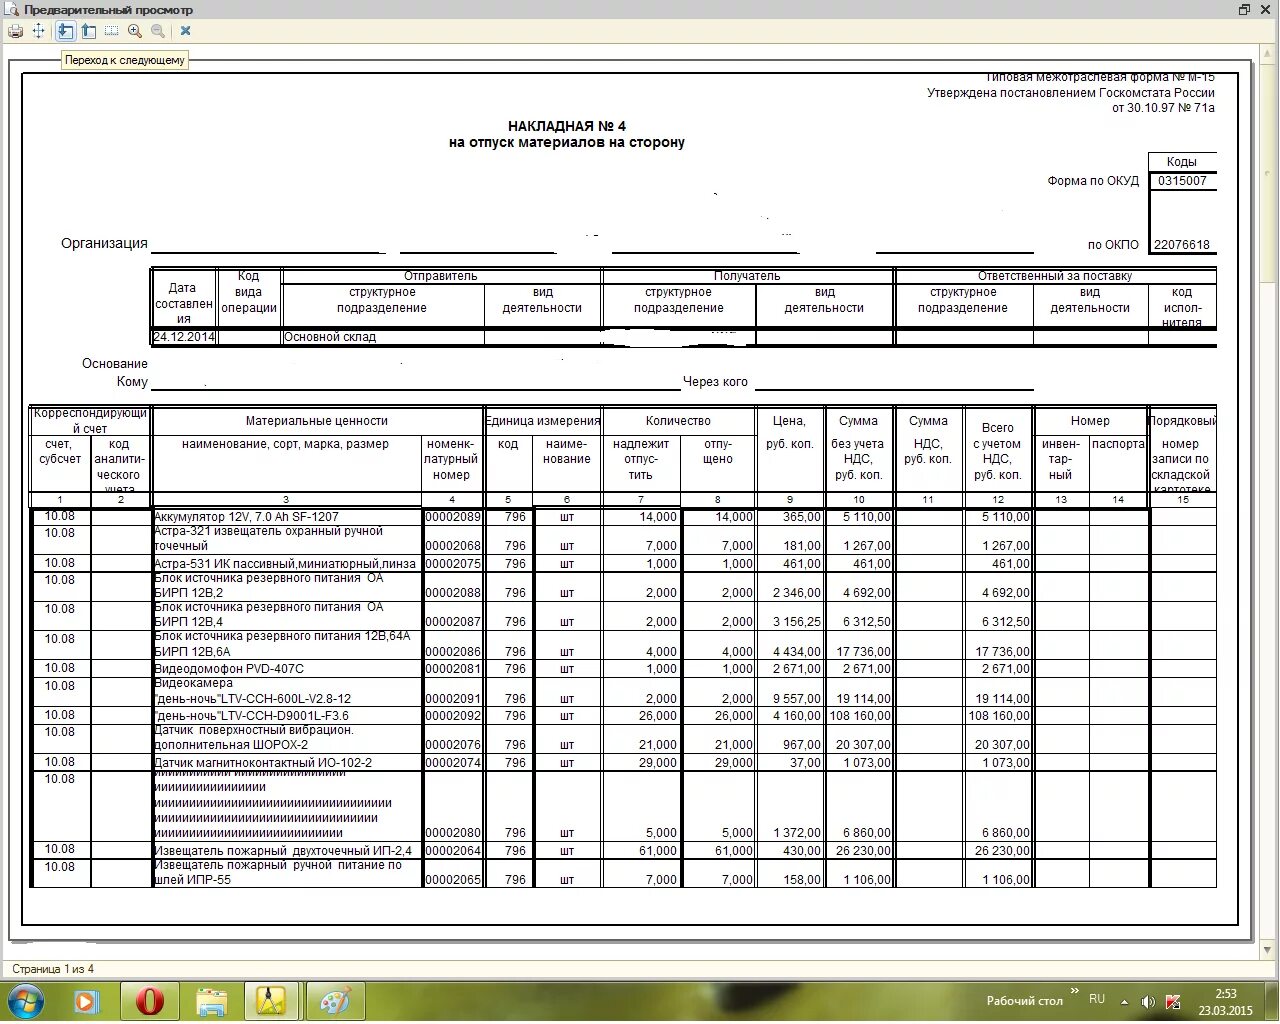This screenshot has width=1280, height=1024.
Task: Click the Страница 1 из 4 status text
Action: click(x=52, y=969)
